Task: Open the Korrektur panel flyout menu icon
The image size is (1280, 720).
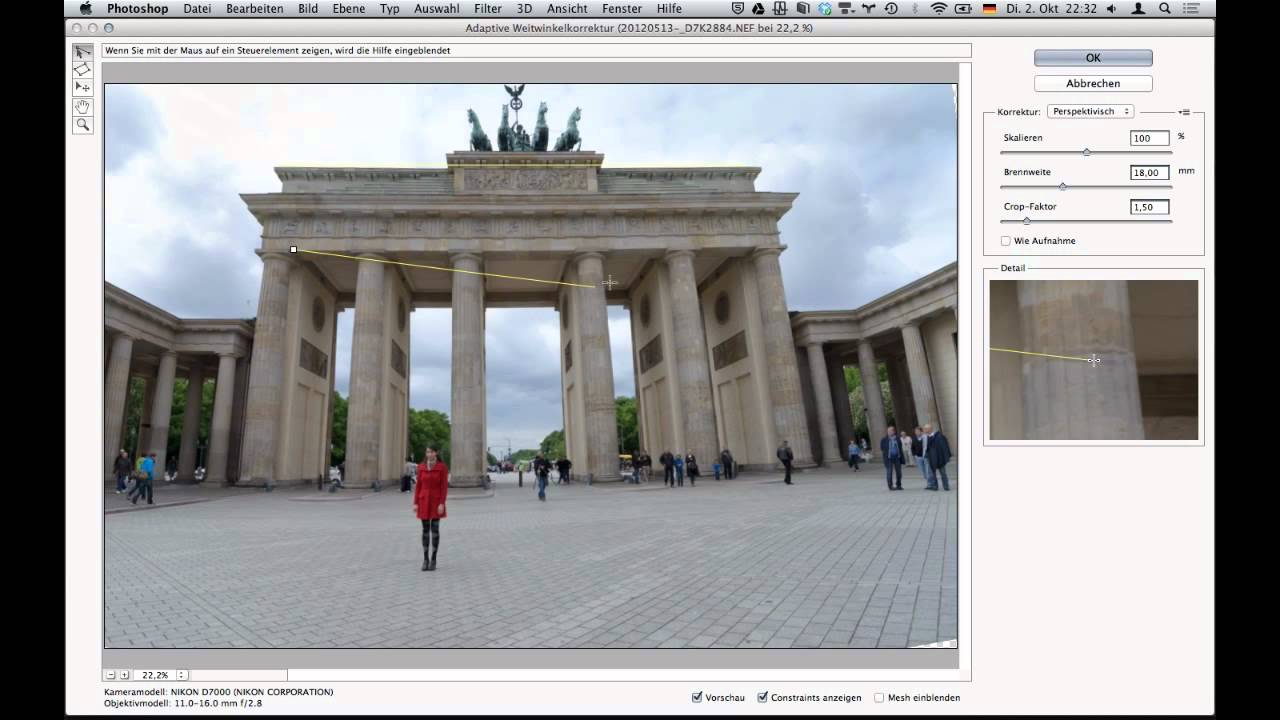Action: pos(1184,112)
